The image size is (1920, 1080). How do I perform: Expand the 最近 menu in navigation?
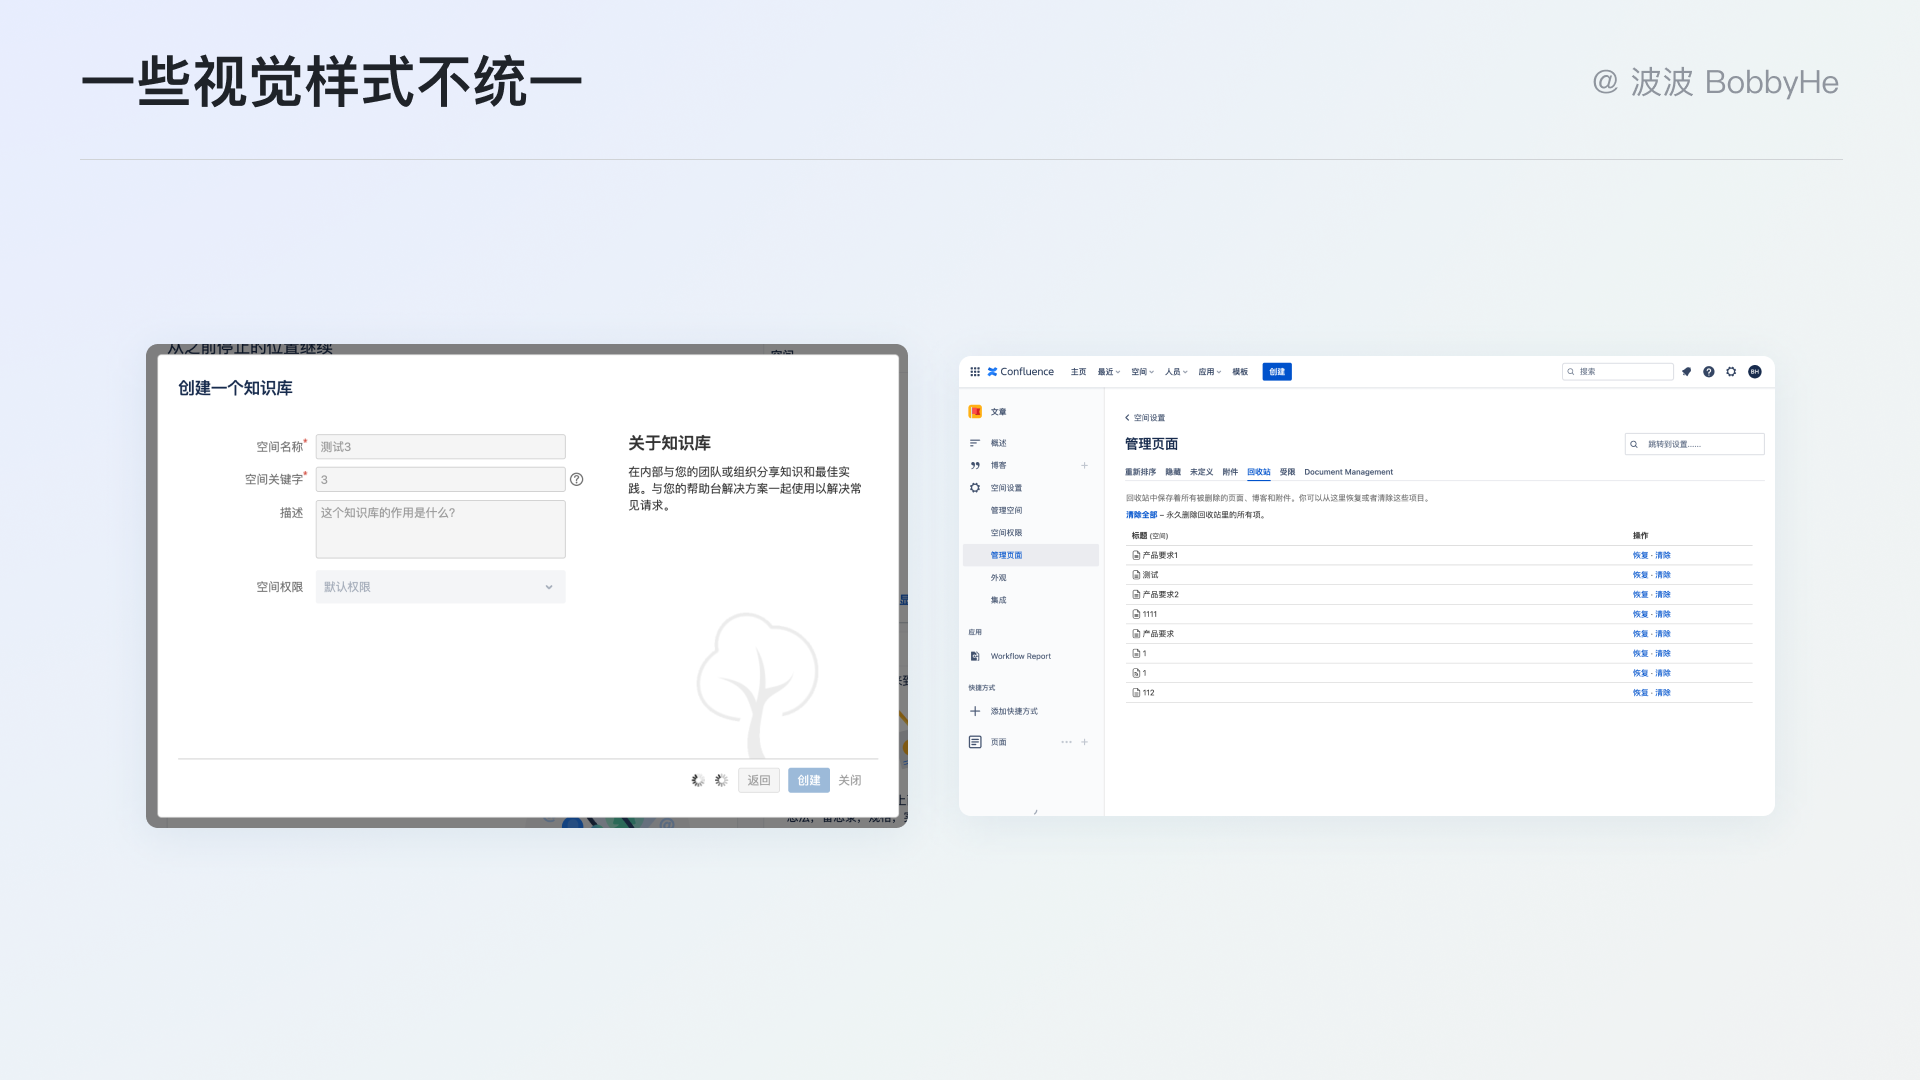(1108, 372)
